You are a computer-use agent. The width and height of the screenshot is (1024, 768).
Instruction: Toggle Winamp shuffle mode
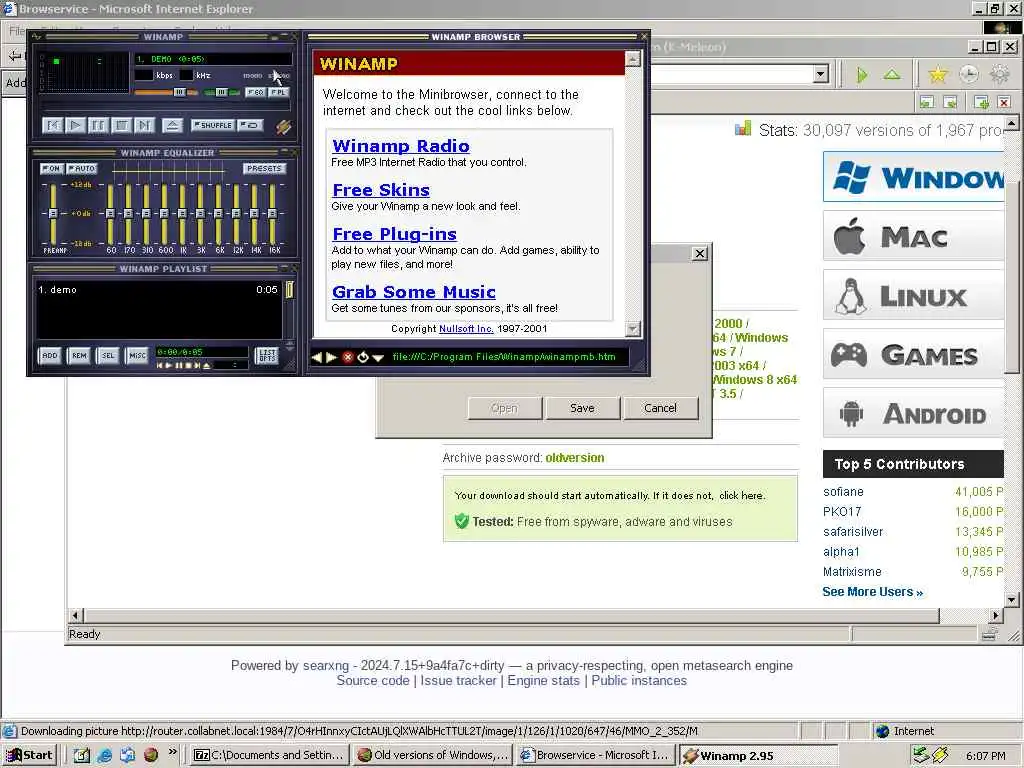coord(212,125)
